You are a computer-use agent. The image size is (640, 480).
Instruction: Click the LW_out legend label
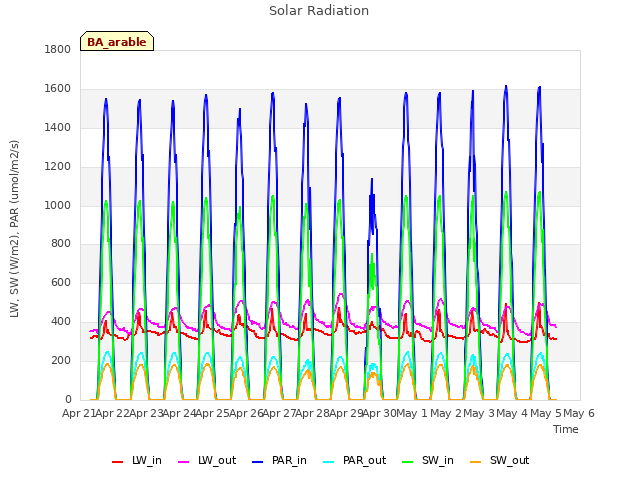click(217, 460)
